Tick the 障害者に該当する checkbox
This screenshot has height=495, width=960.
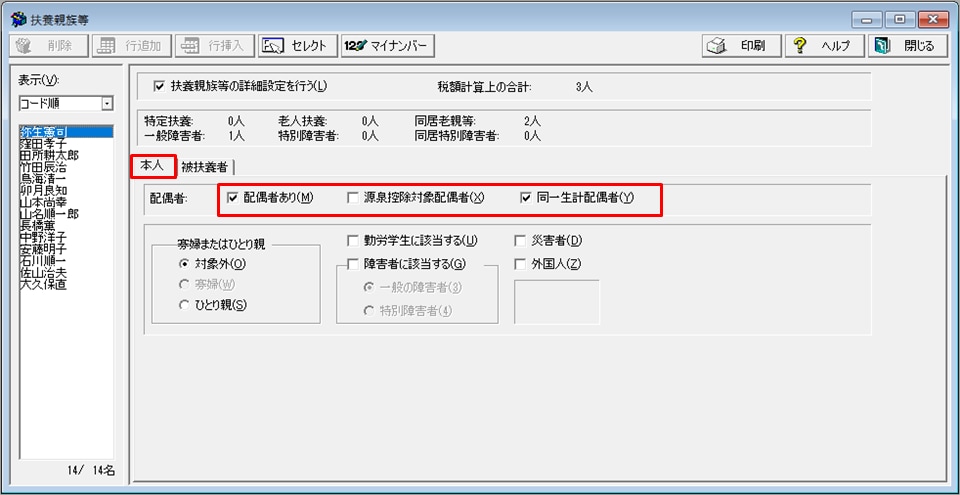(353, 264)
